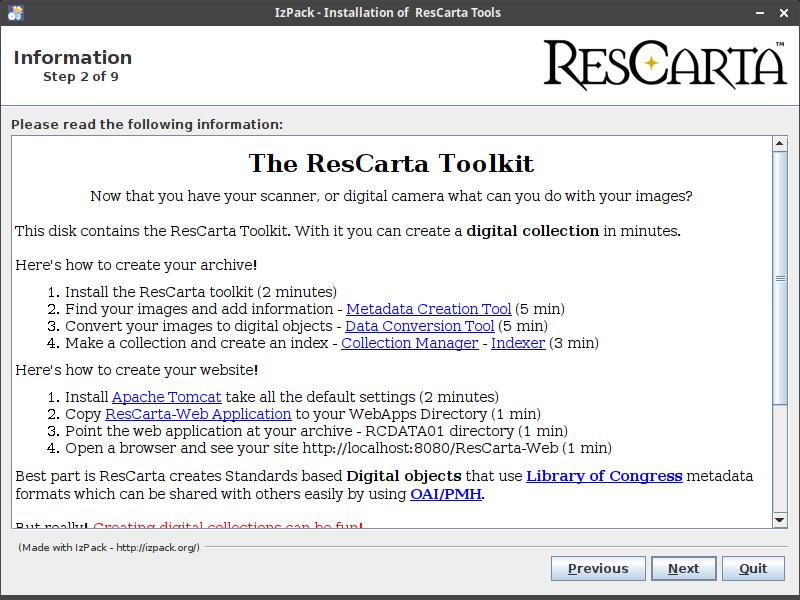The image size is (800, 600).
Task: Click 'Install the ResCarta toolkit (2 minutes)' line
Action: (201, 292)
